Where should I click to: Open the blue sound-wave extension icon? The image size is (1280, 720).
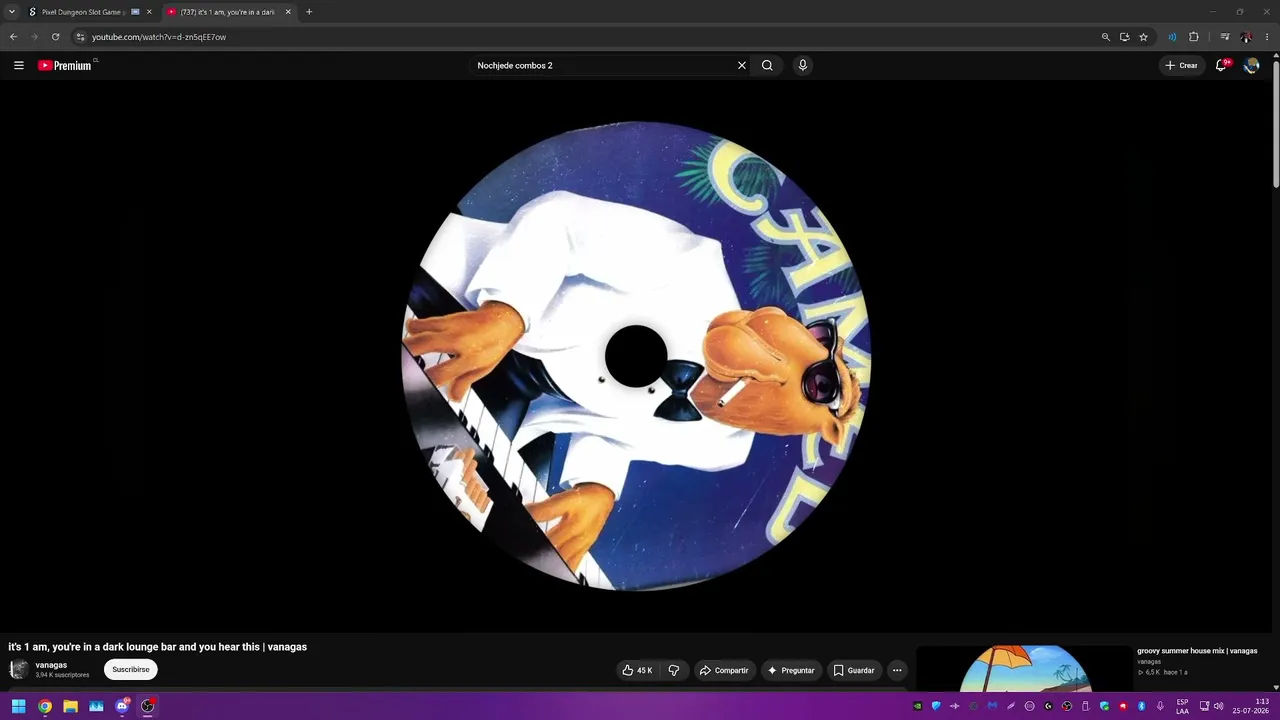pos(1172,37)
